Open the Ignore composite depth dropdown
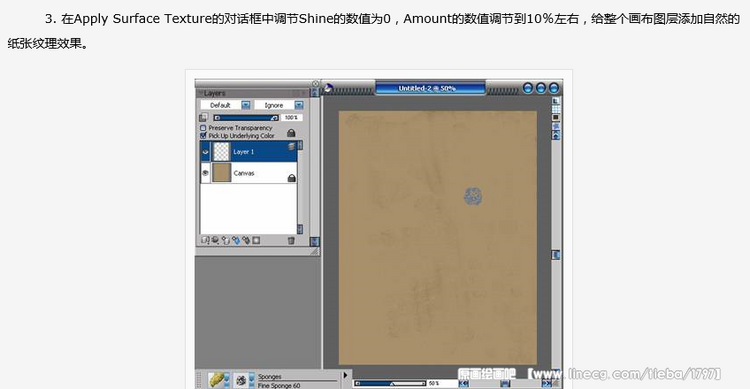750x389 pixels. coord(299,105)
